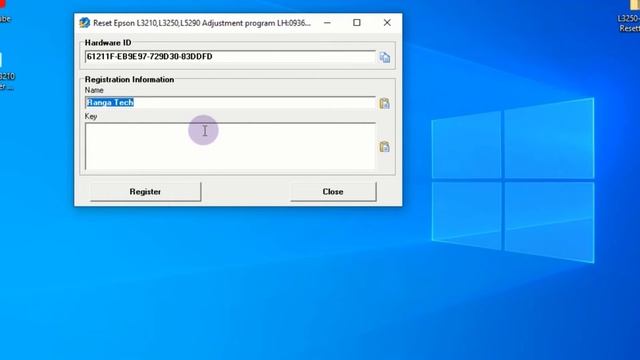Minimize the adjustment program window
640x360 pixels.
click(x=327, y=23)
